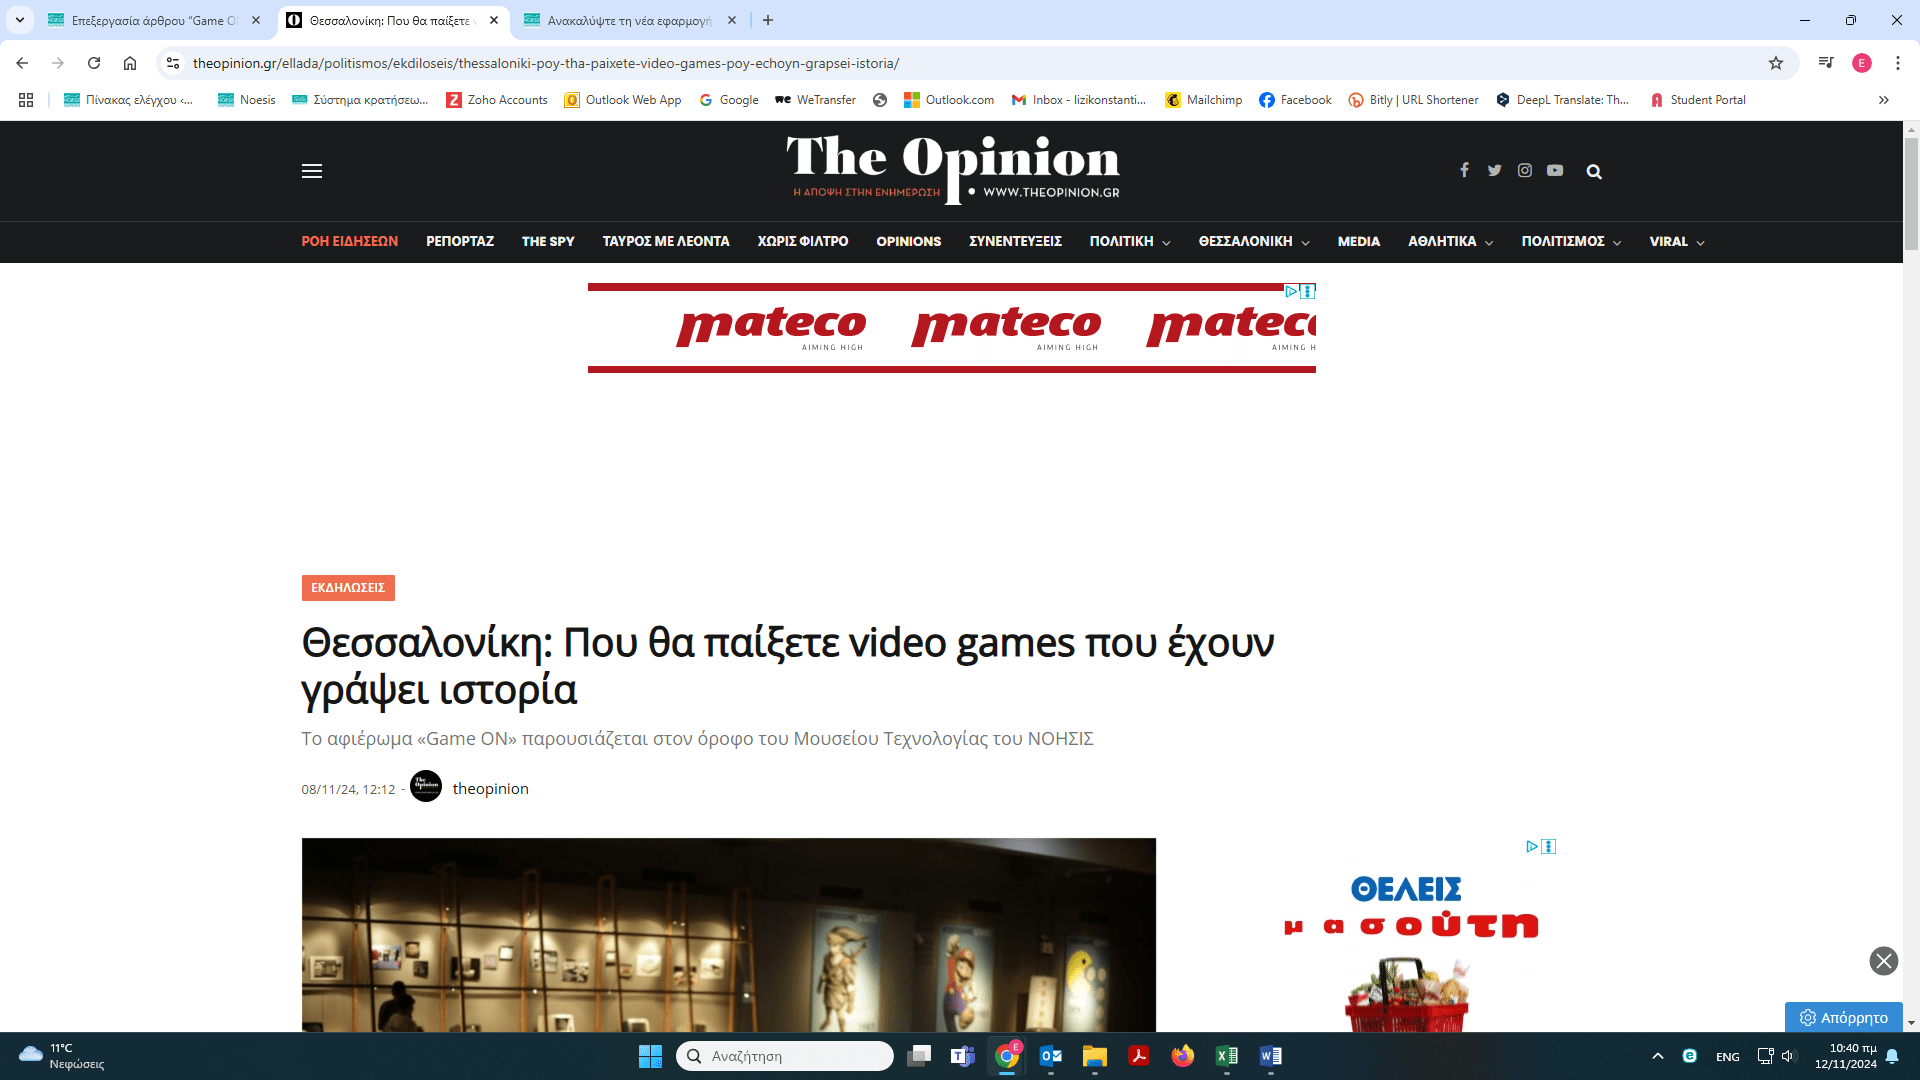1920x1080 pixels.
Task: Expand the ΠΟΛΙΤΙΚΗ dropdown menu
Action: tap(1130, 242)
